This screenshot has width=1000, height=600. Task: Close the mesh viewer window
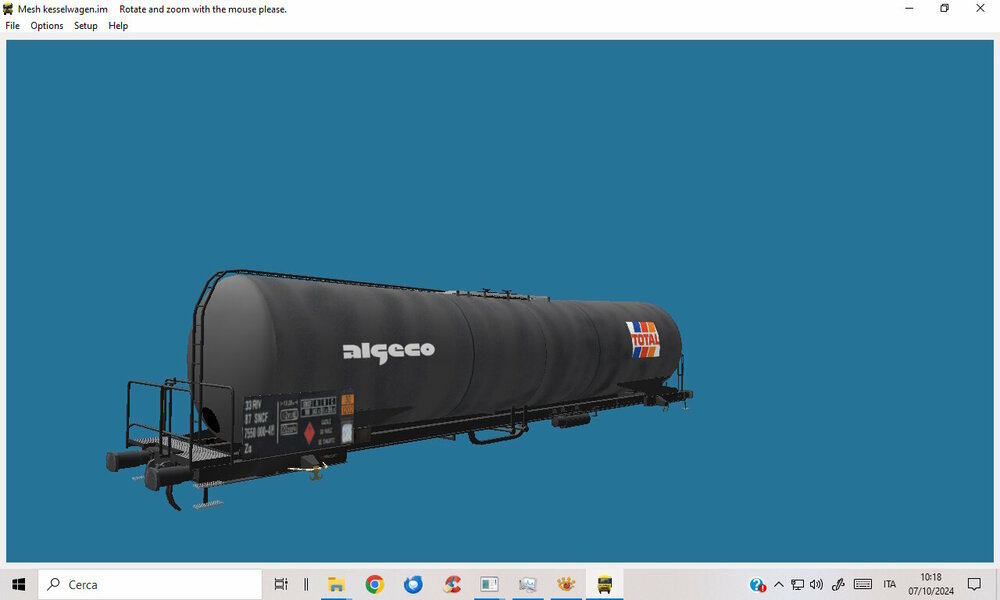[980, 8]
